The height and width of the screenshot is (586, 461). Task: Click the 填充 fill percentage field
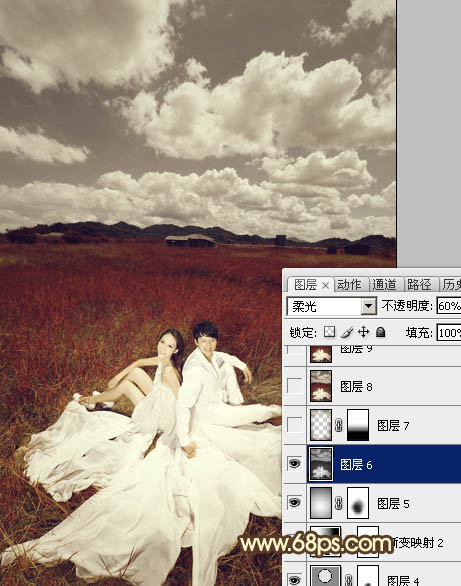pos(449,333)
